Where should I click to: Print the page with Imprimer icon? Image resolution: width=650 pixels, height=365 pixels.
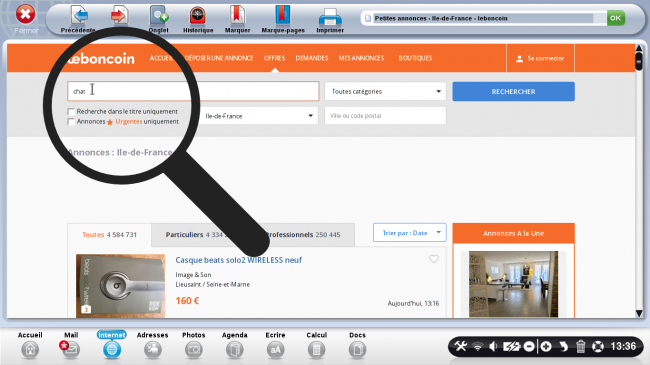click(x=330, y=17)
